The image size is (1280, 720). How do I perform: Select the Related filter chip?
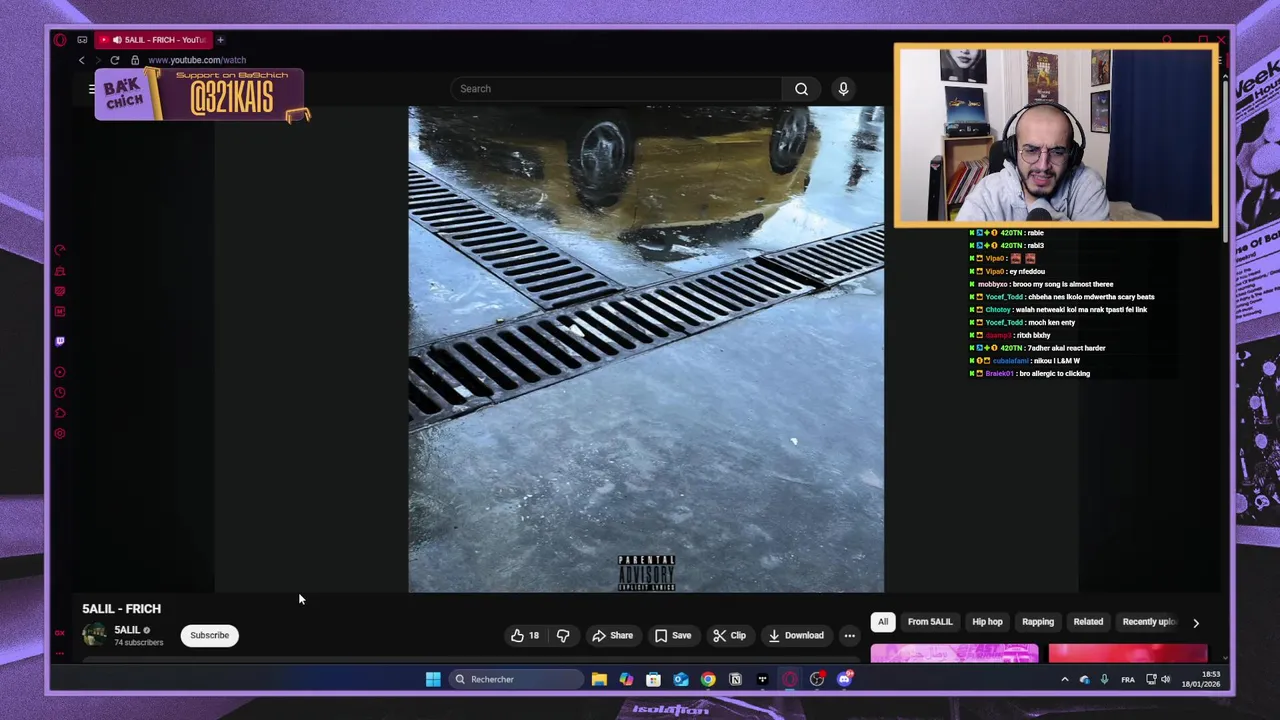coord(1088,622)
